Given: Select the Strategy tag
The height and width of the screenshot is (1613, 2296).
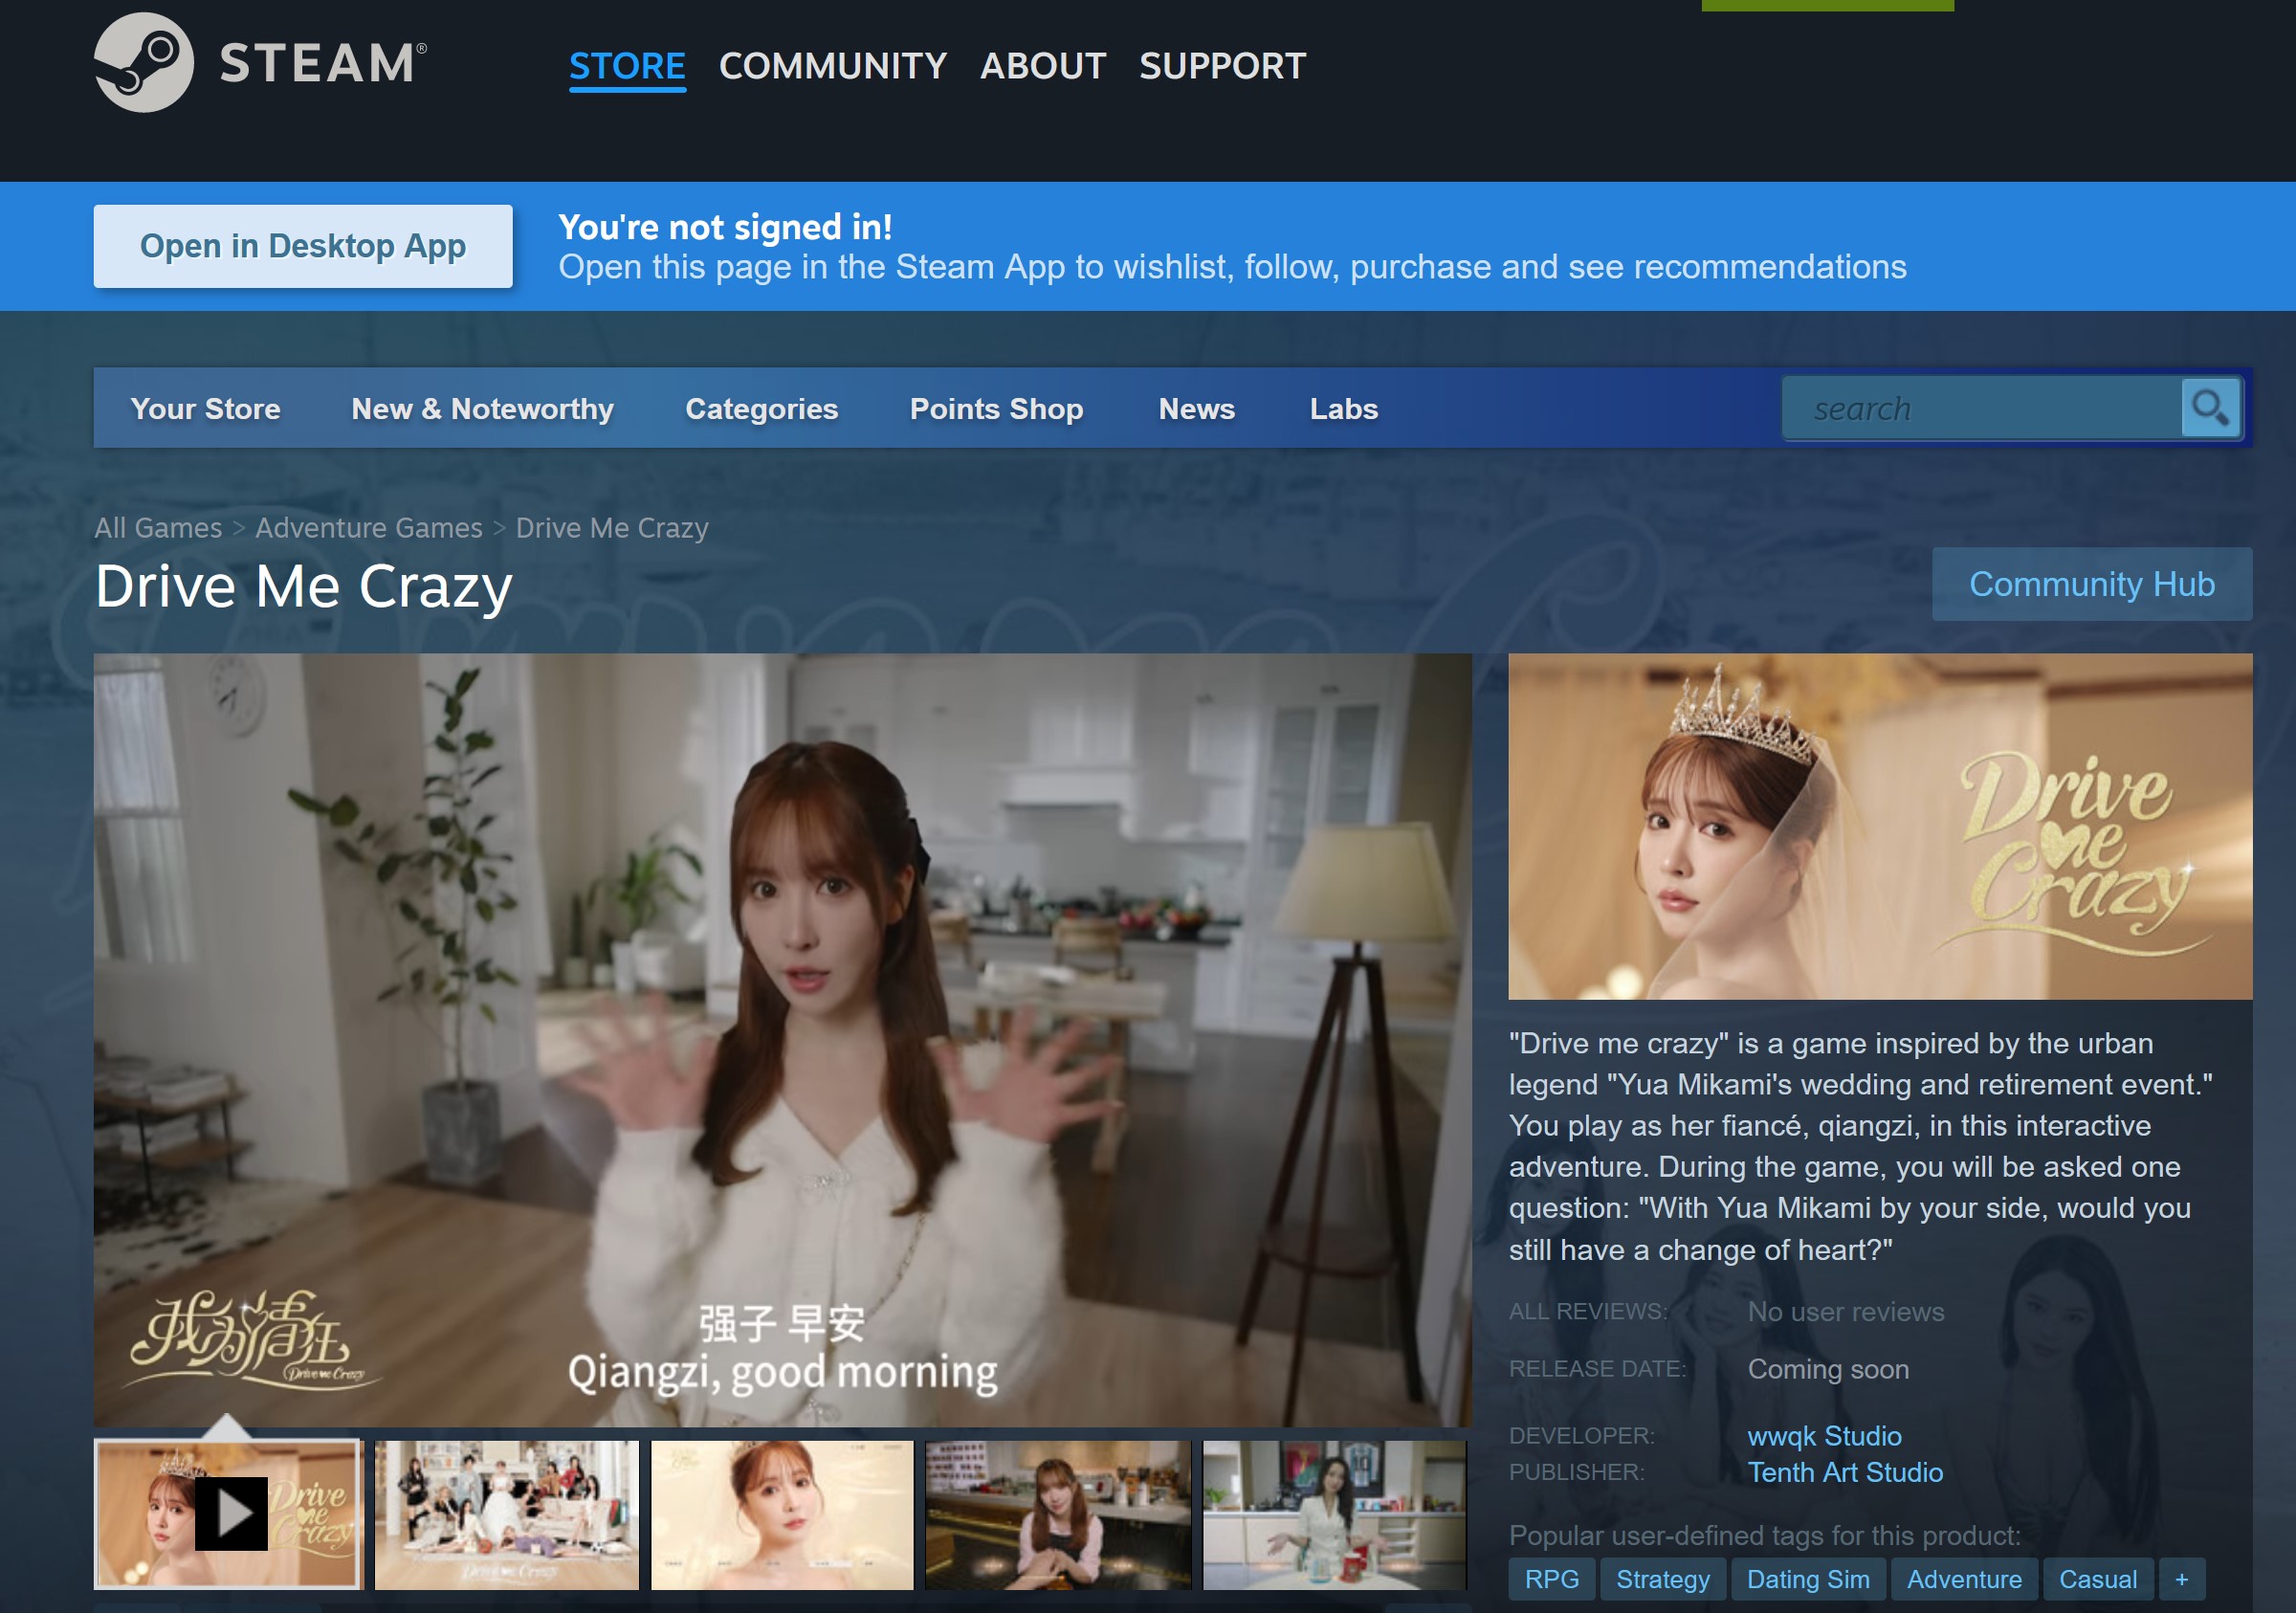Looking at the screenshot, I should [x=1662, y=1579].
